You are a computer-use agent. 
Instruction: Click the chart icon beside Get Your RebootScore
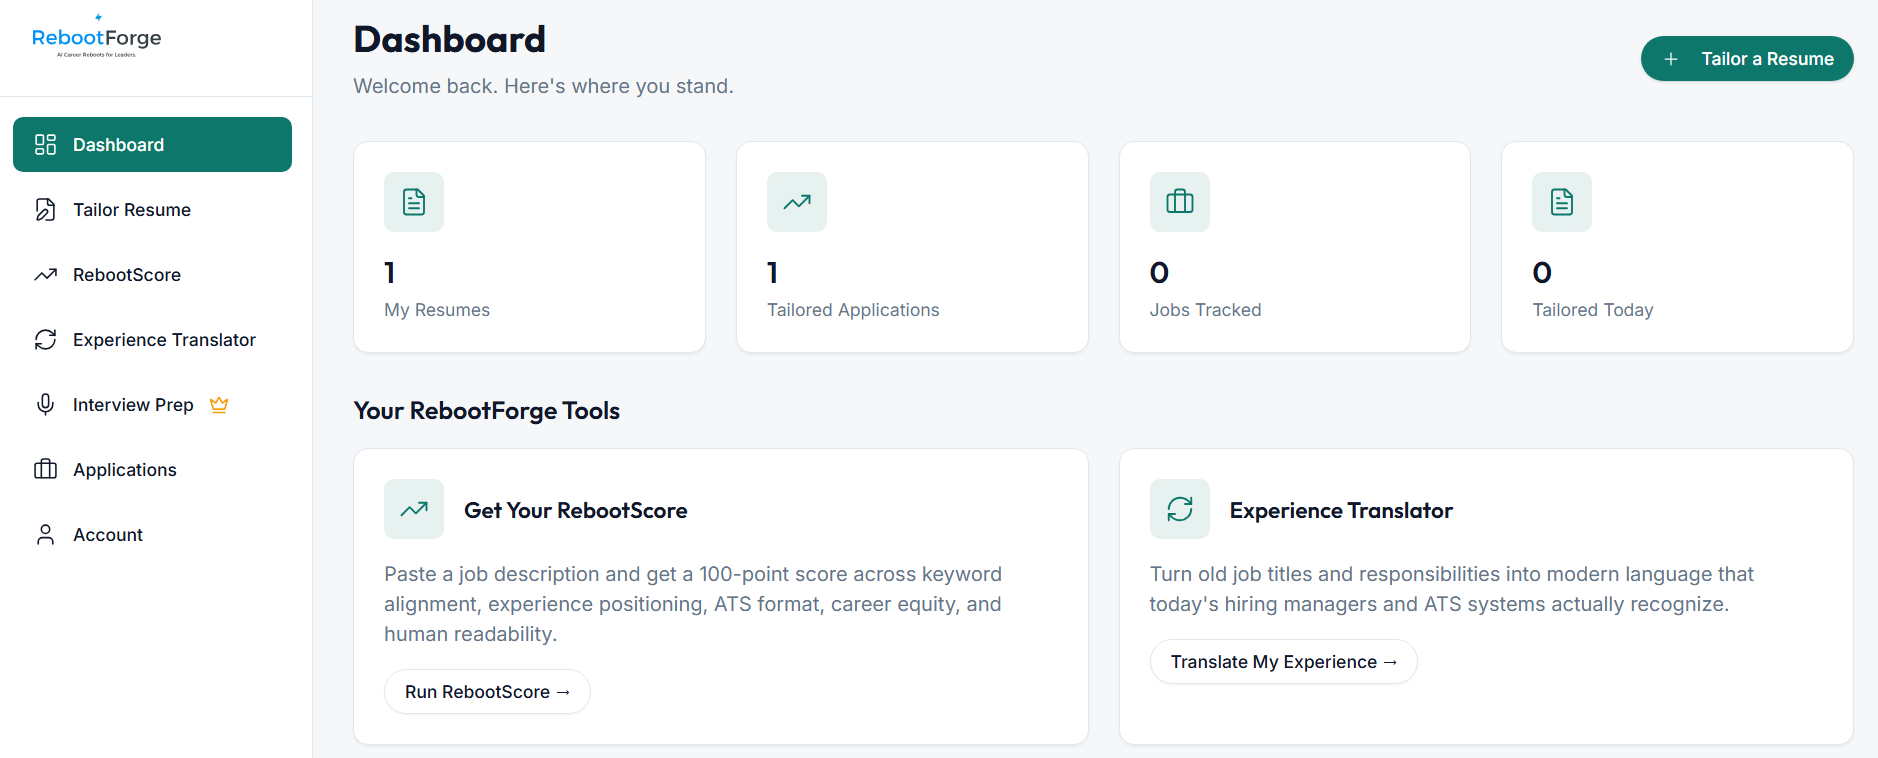pos(413,509)
